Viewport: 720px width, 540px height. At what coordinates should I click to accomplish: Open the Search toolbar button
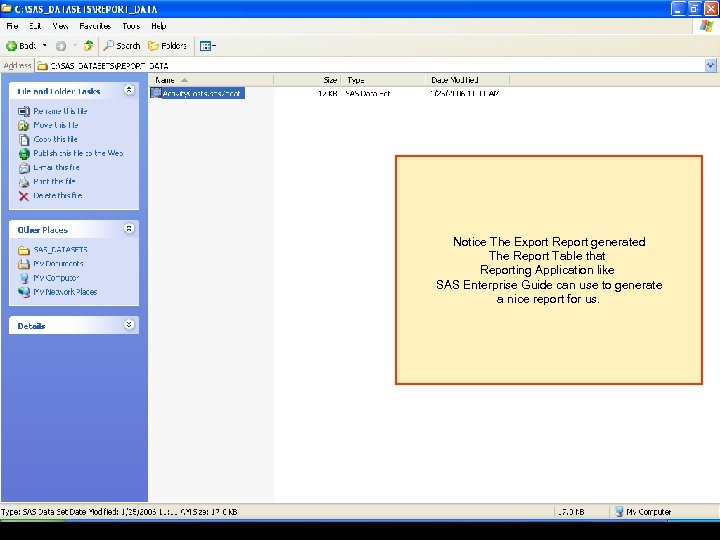click(122, 45)
